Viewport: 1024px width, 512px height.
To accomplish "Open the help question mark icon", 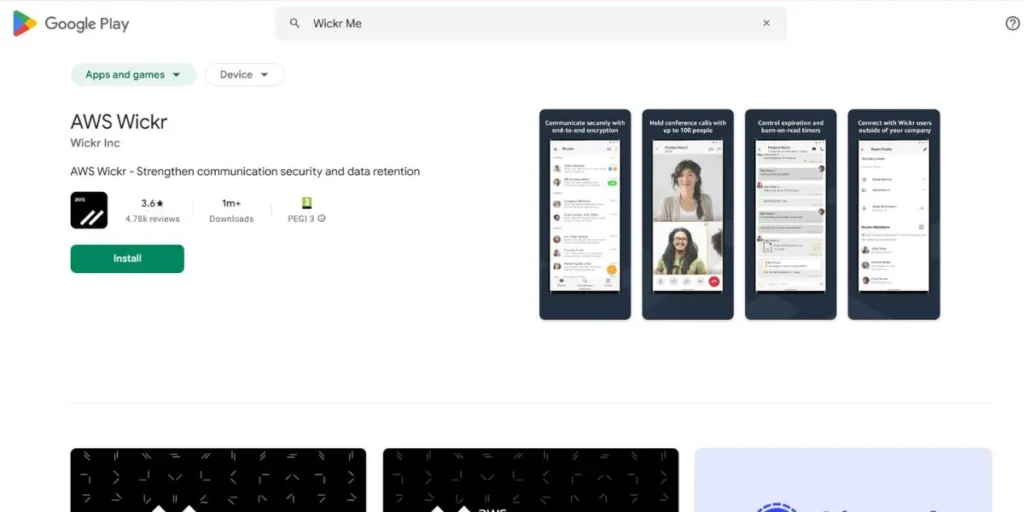I will [1011, 23].
